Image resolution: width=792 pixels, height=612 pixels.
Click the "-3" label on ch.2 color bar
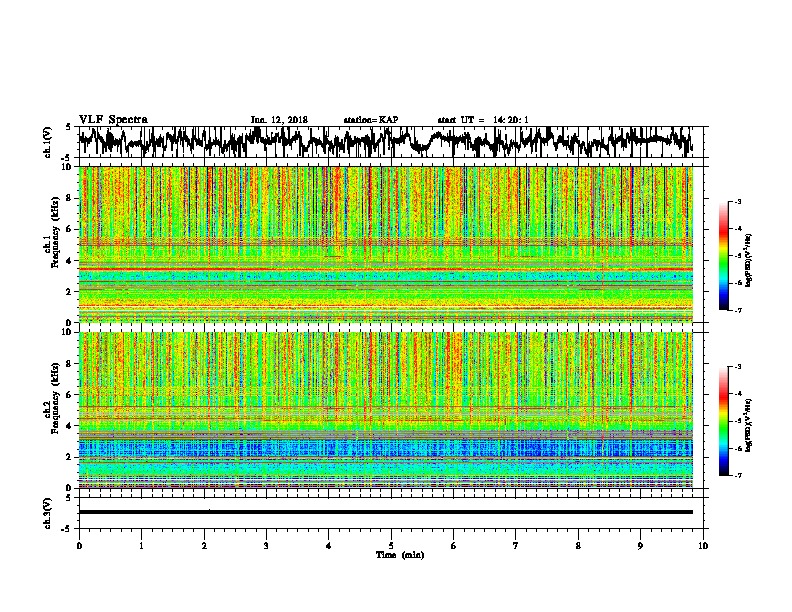pyautogui.click(x=737, y=367)
